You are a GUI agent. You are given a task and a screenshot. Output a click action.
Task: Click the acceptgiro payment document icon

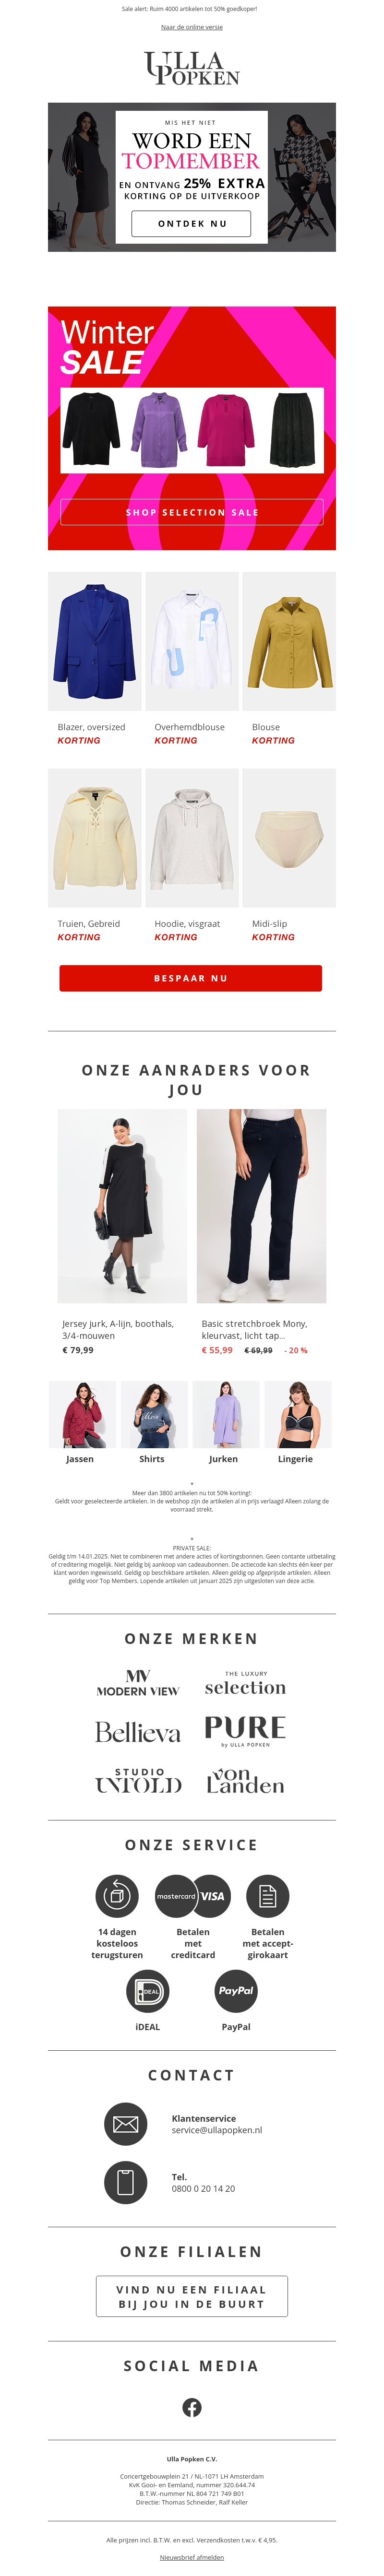pos(267,1895)
